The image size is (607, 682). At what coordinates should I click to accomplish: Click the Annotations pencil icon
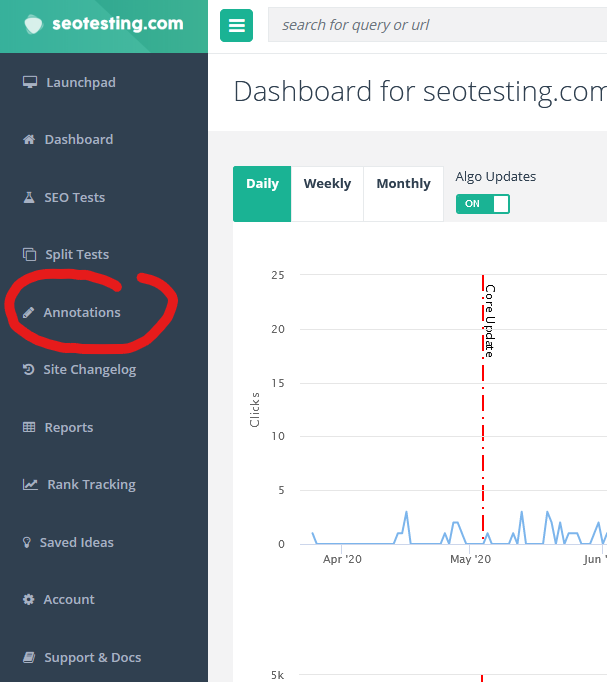click(28, 312)
